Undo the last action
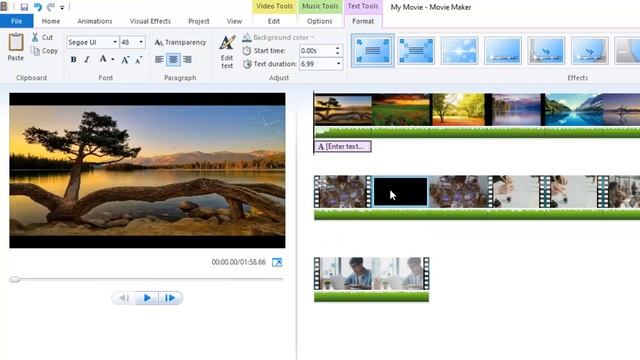 (38, 7)
